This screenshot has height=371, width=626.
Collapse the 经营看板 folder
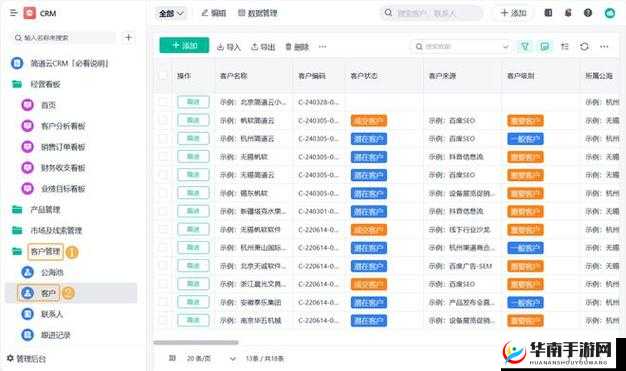(x=37, y=84)
